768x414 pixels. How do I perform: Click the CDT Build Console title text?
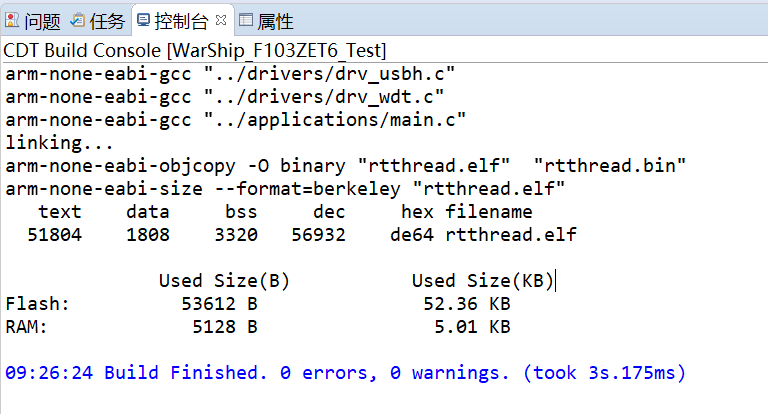click(x=195, y=50)
